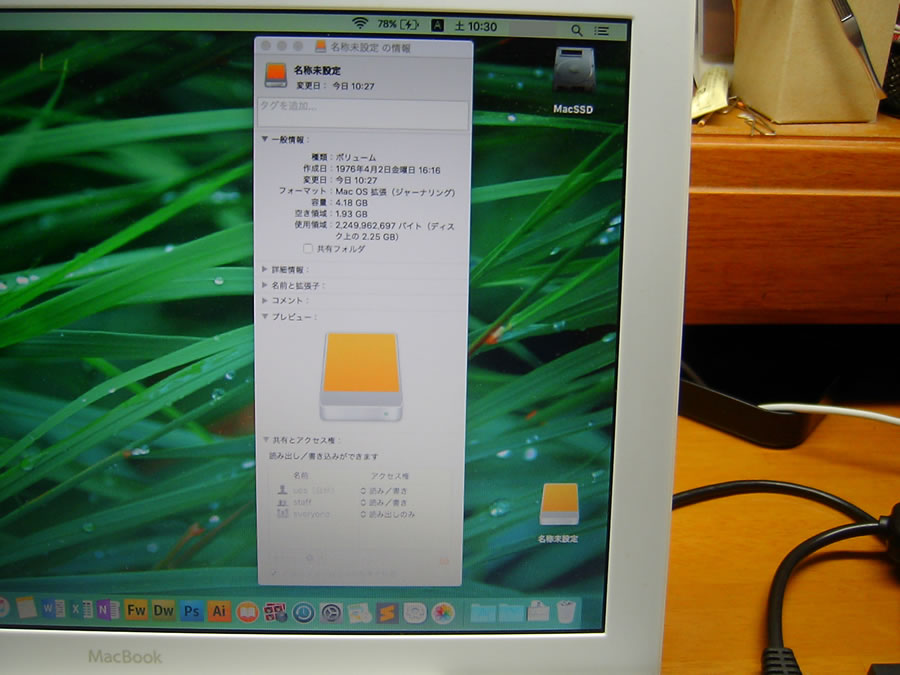Launch Microsoft Excel from the Dock

point(81,609)
